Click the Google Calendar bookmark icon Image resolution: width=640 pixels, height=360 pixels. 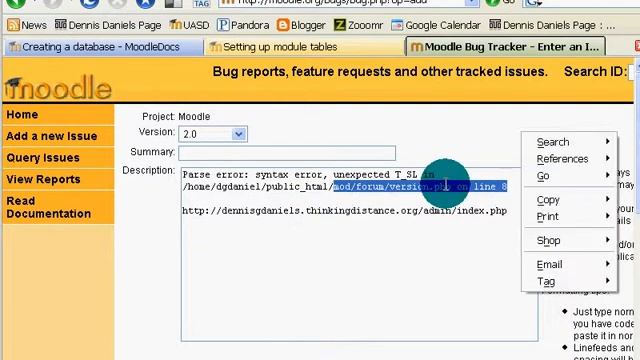pos(397,25)
